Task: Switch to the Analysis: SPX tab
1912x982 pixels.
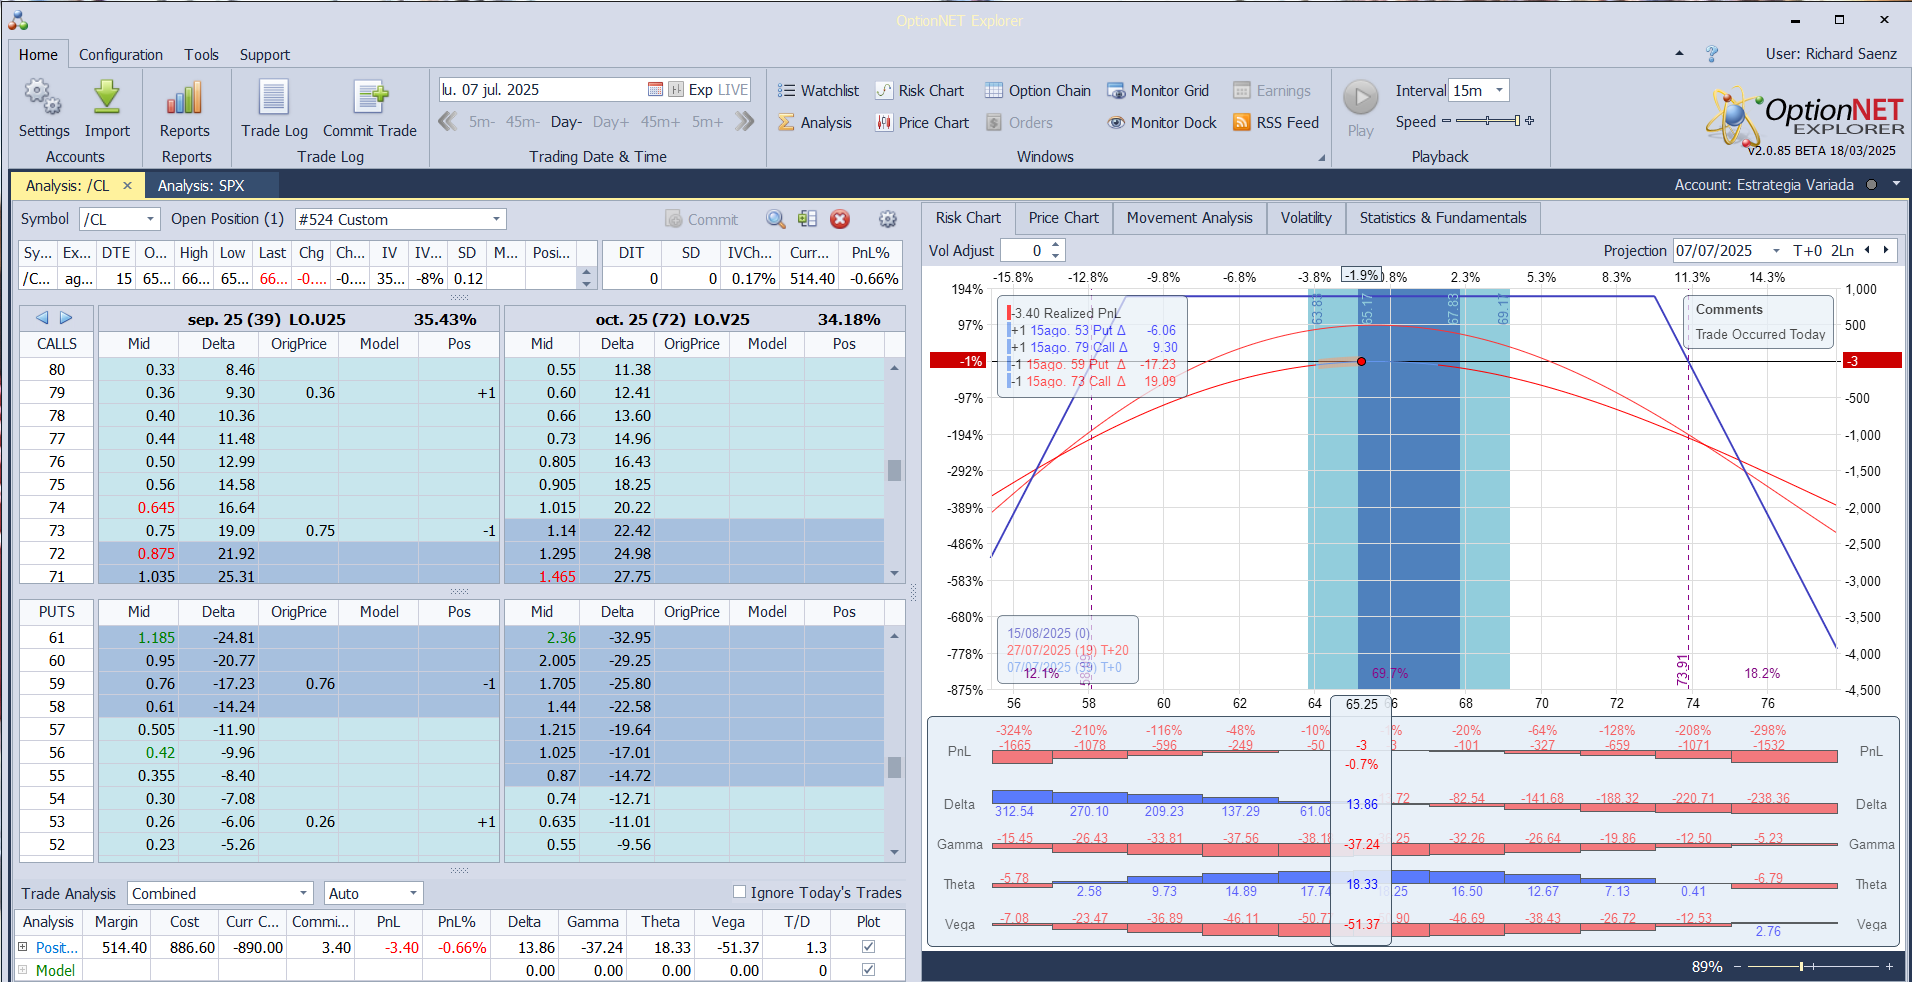Action: coord(201,186)
